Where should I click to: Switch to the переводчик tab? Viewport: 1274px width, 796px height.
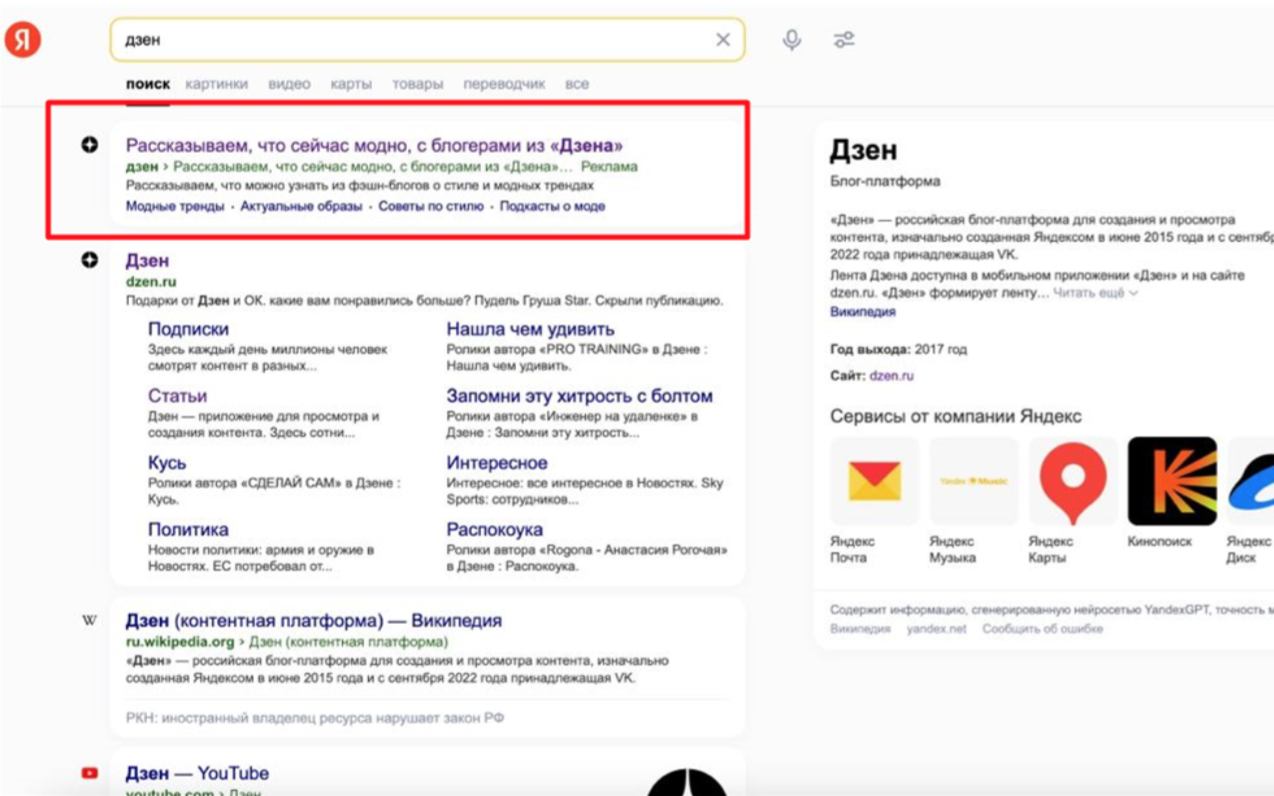coord(504,84)
